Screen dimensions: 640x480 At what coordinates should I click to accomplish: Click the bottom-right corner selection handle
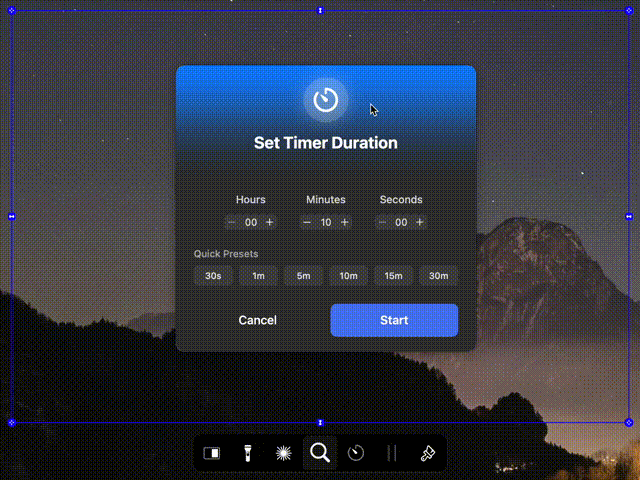coord(629,423)
